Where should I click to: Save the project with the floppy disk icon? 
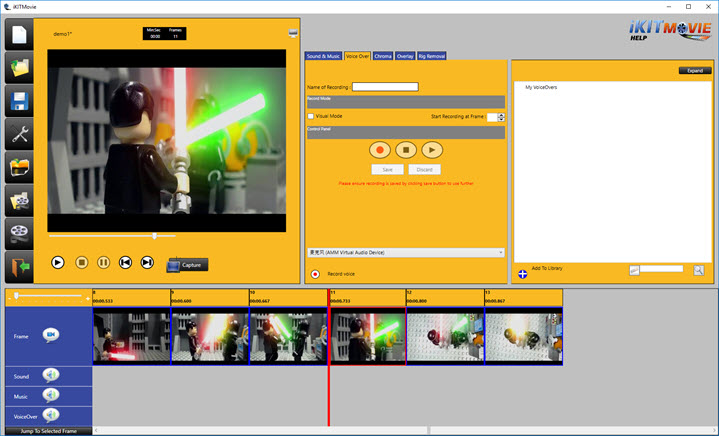point(19,101)
